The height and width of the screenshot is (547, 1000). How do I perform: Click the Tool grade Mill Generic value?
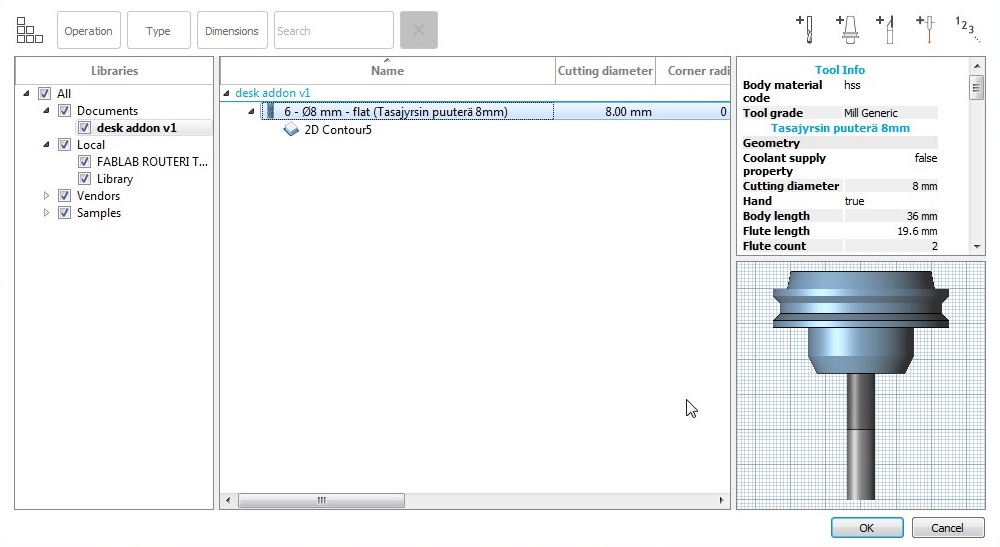[871, 113]
